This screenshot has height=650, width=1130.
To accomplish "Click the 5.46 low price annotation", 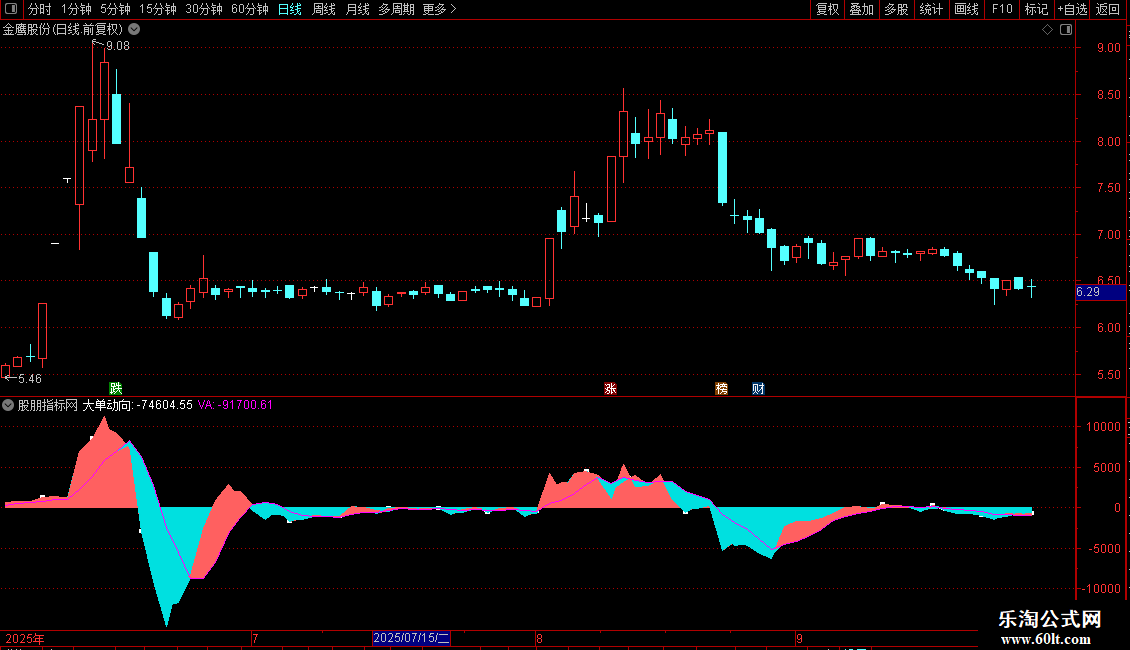I will click(x=30, y=379).
